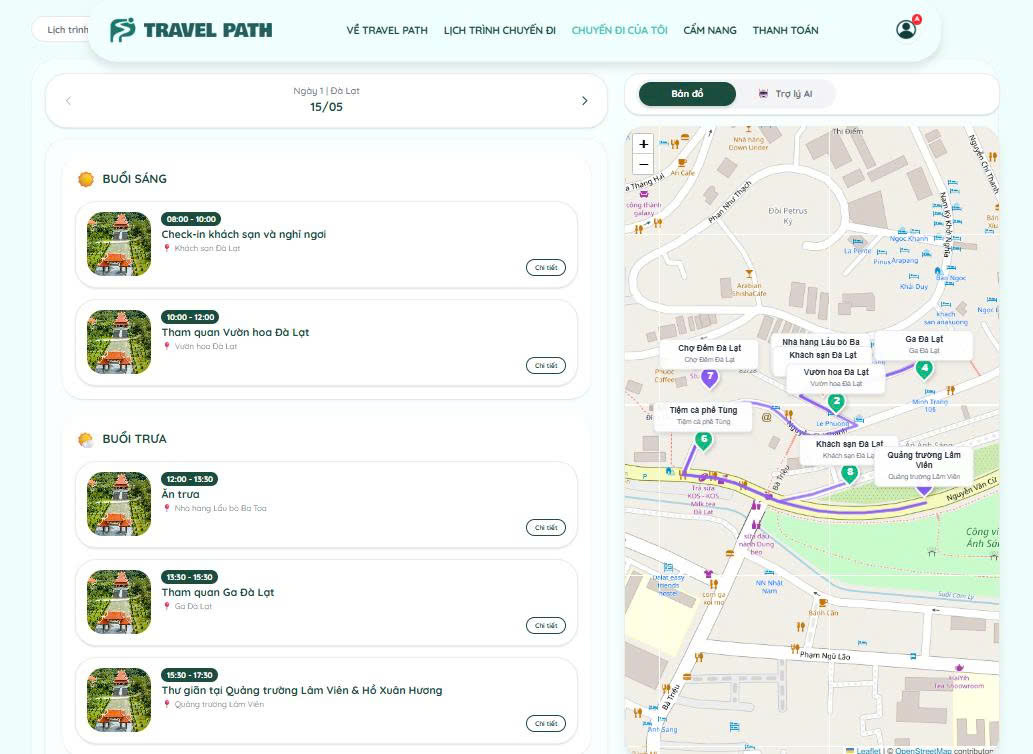This screenshot has height=754, width=1033.
Task: Open Thanh Toán menu item
Action: click(785, 30)
